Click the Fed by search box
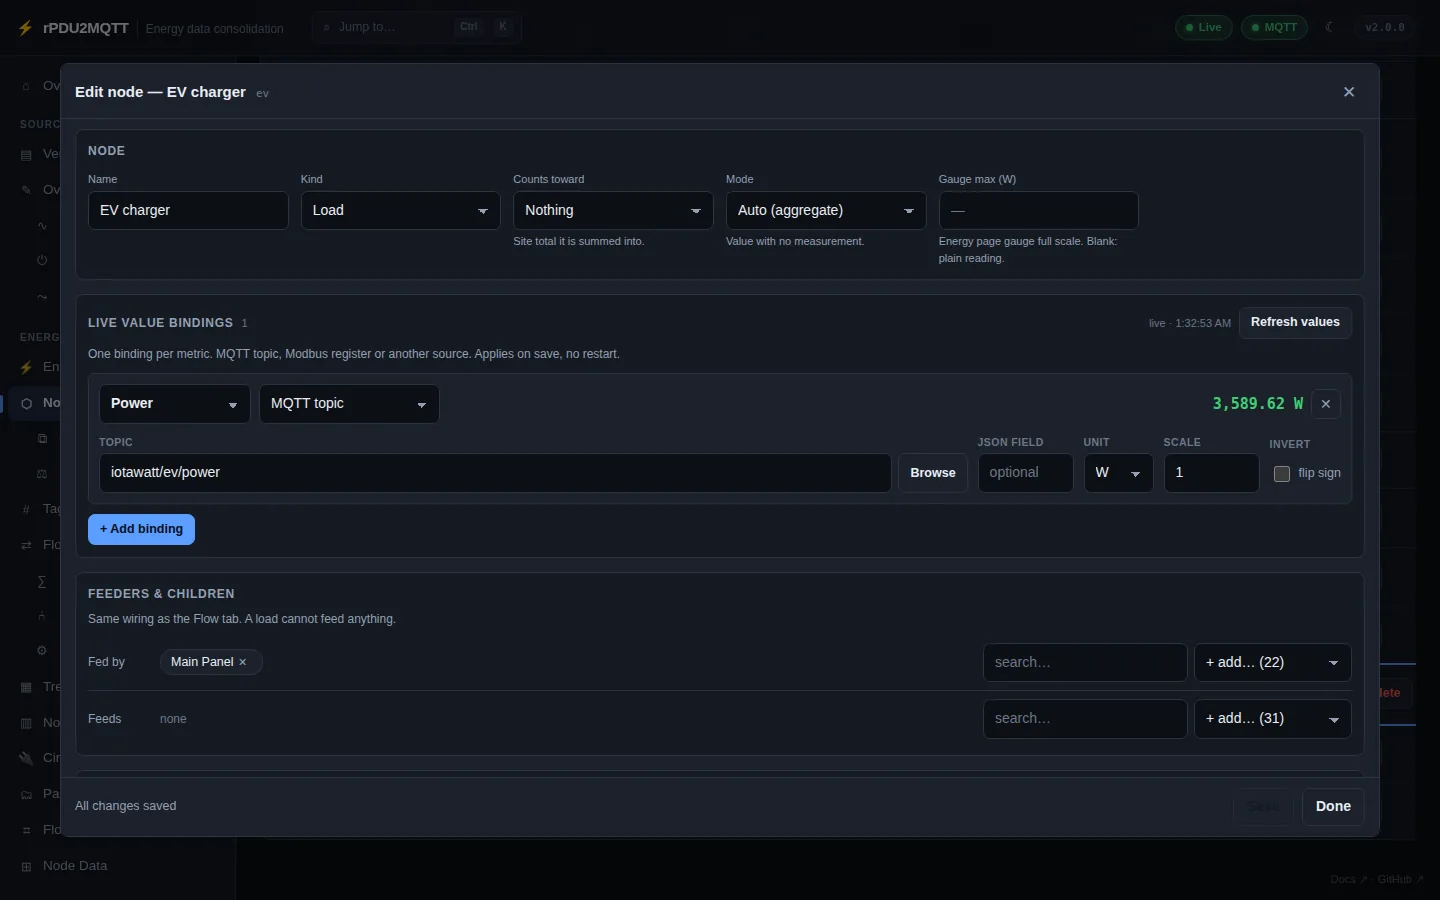This screenshot has width=1440, height=900. click(1085, 663)
